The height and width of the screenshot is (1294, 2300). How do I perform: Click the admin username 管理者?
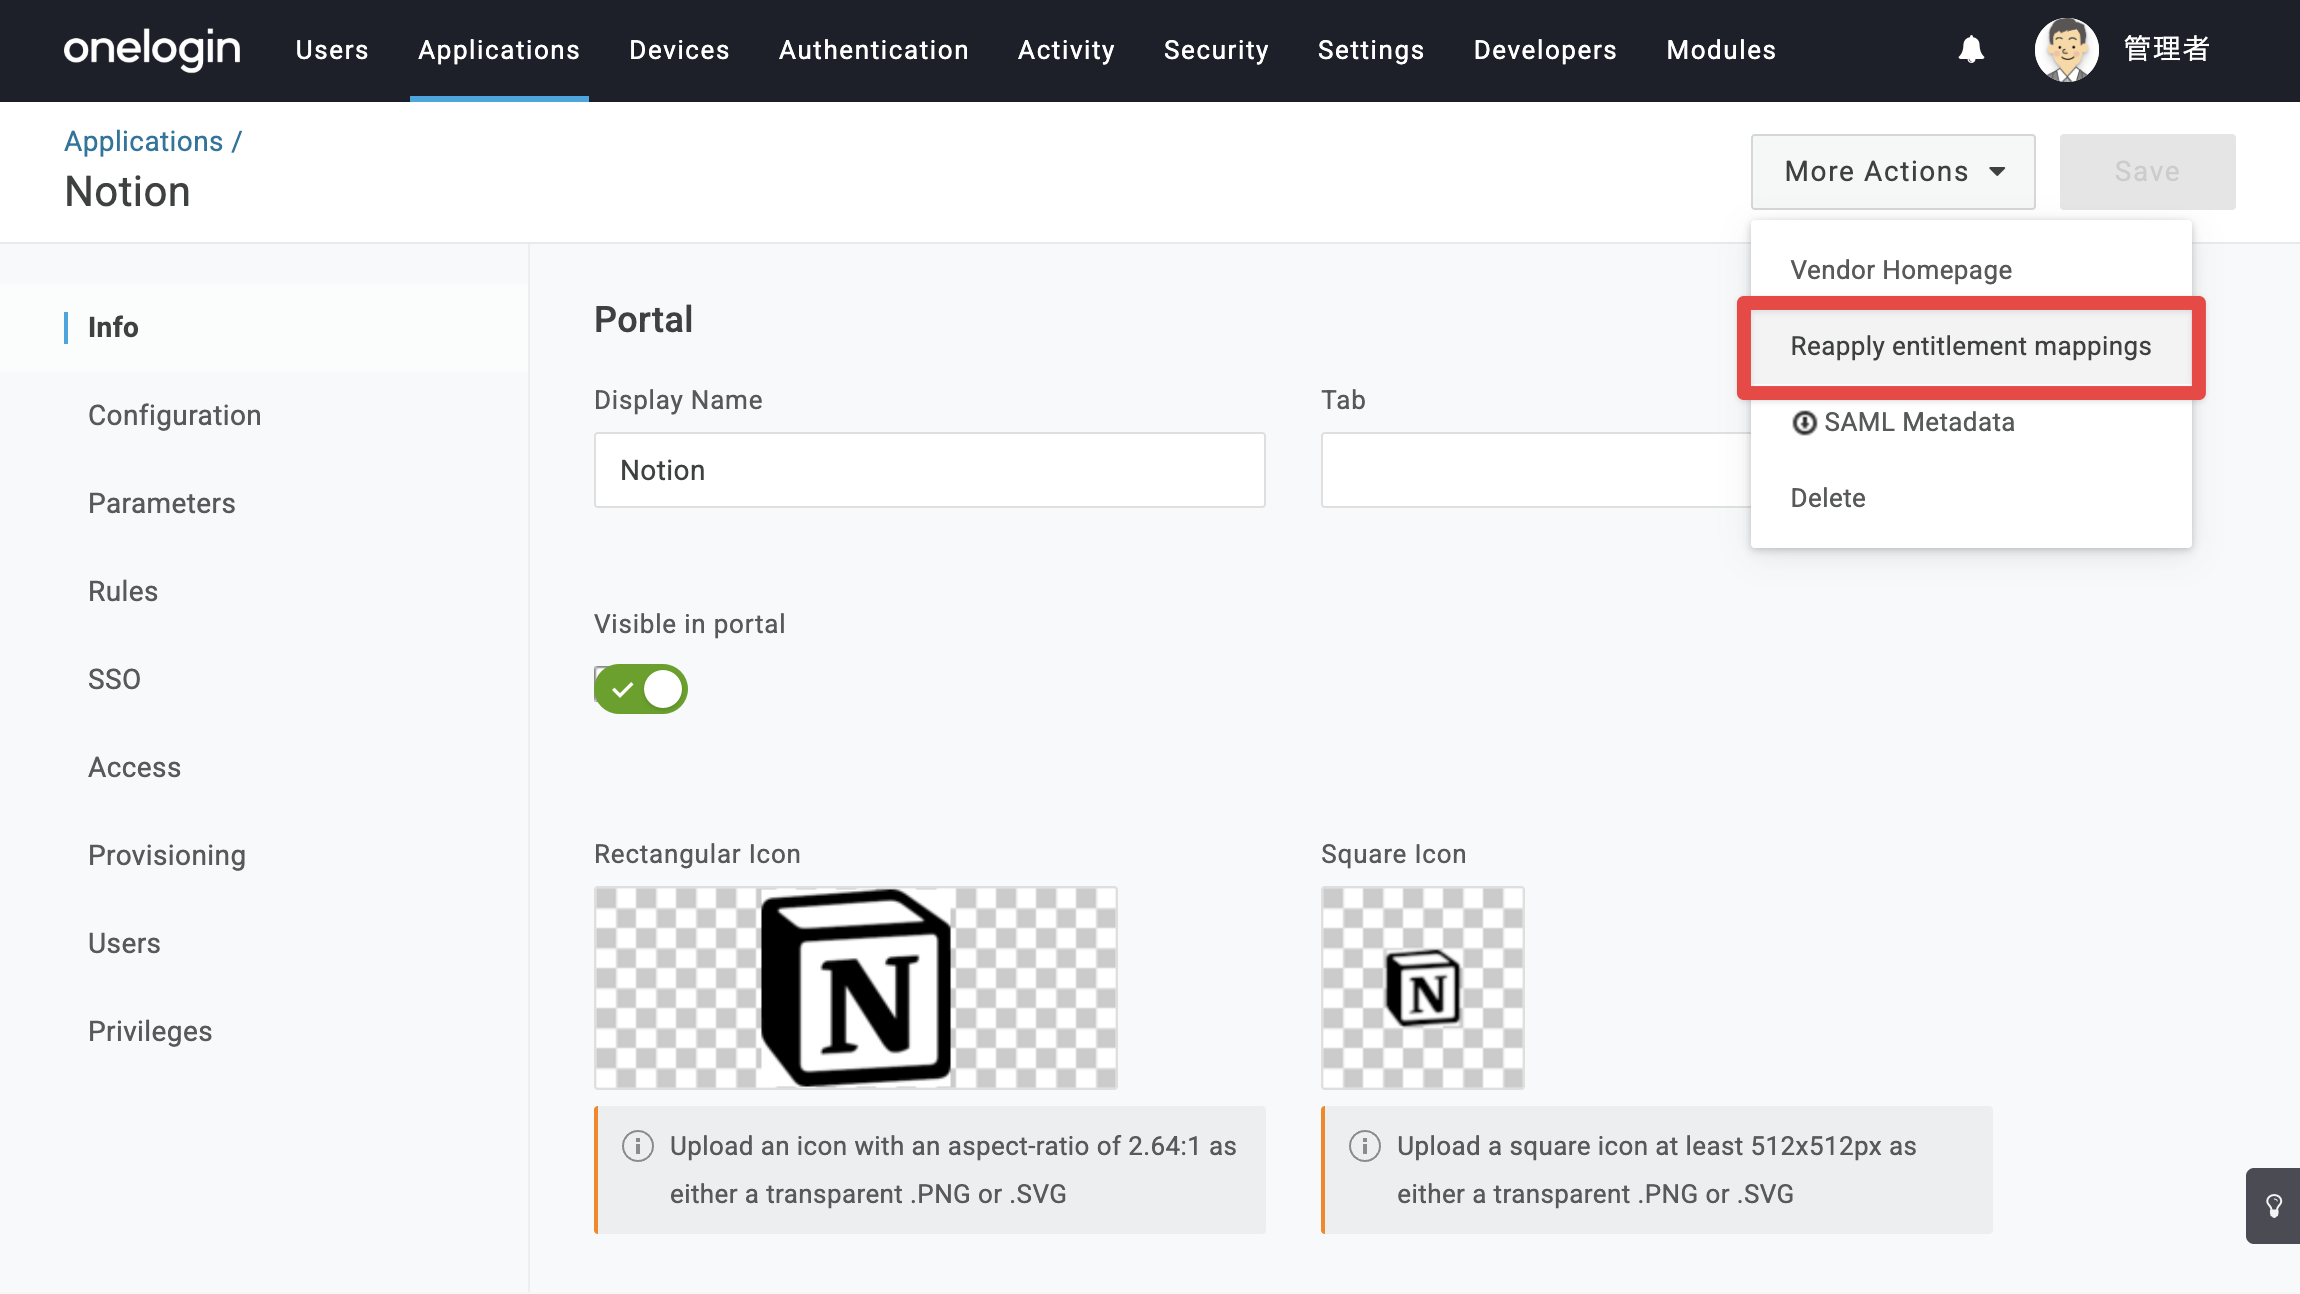[x=2166, y=49]
